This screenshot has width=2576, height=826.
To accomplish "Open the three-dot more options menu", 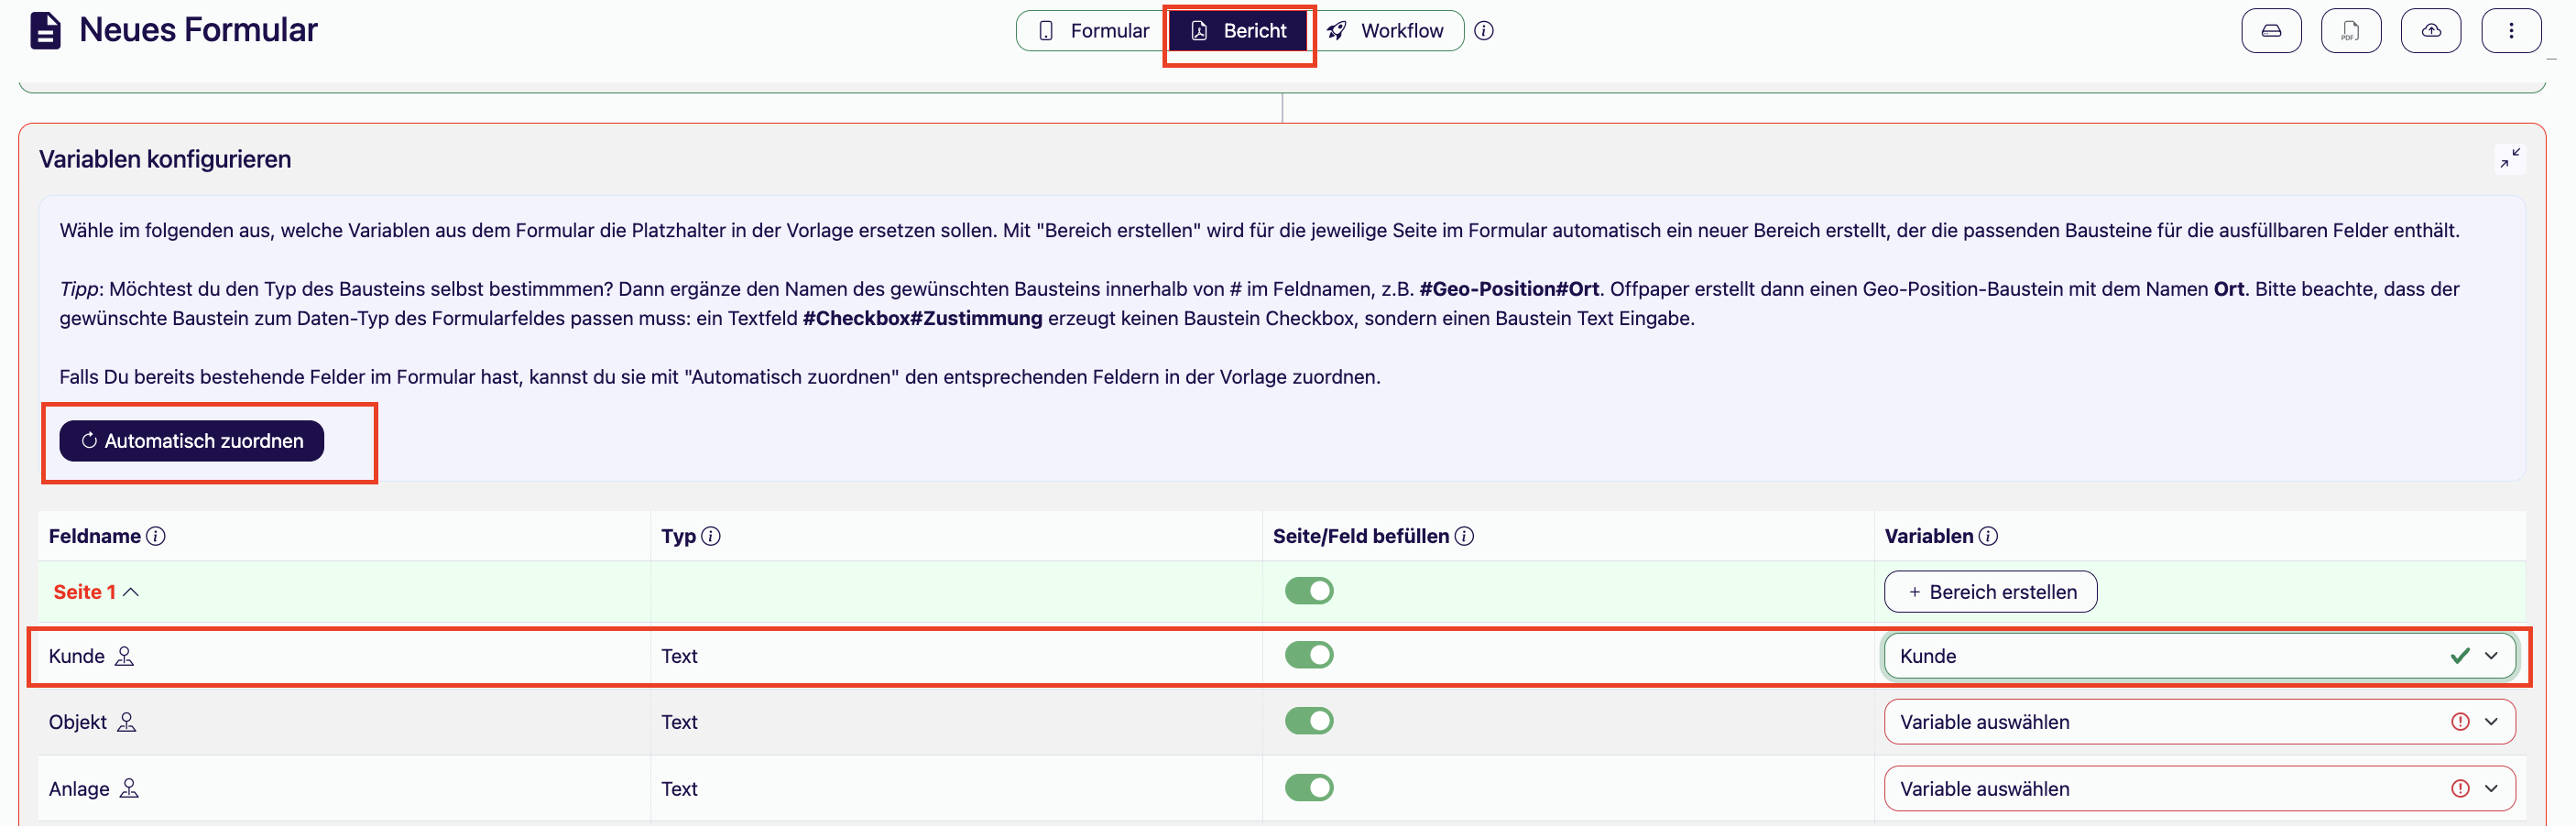I will tap(2510, 31).
